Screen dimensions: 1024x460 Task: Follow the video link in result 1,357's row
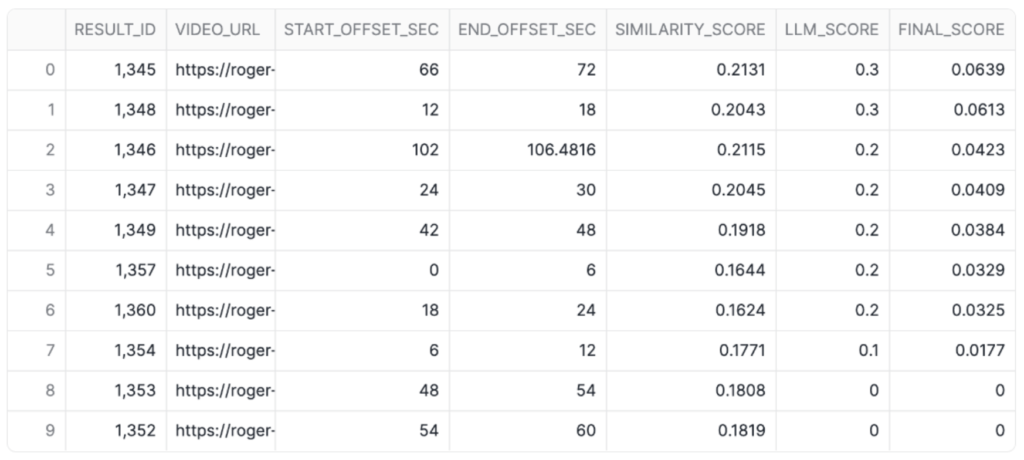(225, 270)
